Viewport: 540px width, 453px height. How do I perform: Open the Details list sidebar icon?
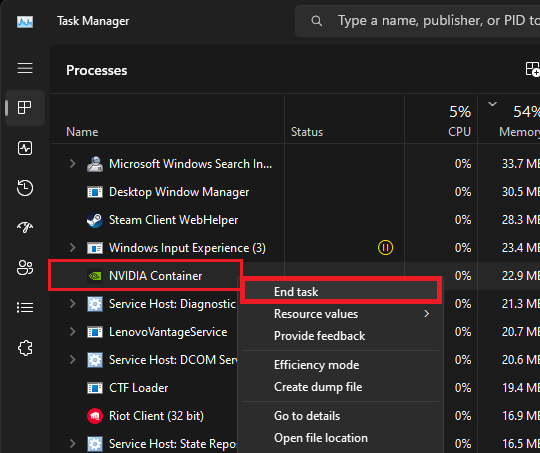tap(25, 307)
